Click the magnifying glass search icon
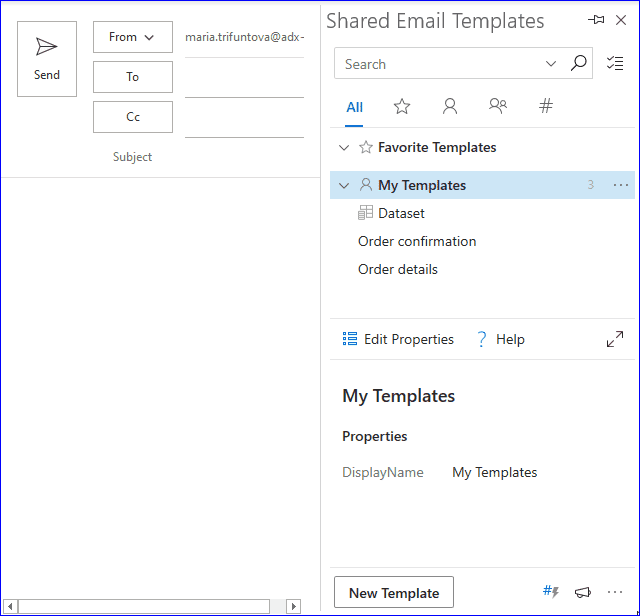The width and height of the screenshot is (640, 616). point(578,63)
